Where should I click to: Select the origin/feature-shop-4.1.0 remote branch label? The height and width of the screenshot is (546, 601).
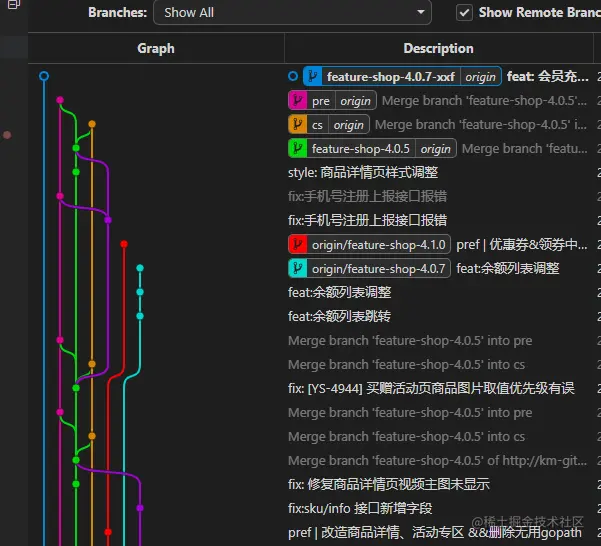pos(378,244)
